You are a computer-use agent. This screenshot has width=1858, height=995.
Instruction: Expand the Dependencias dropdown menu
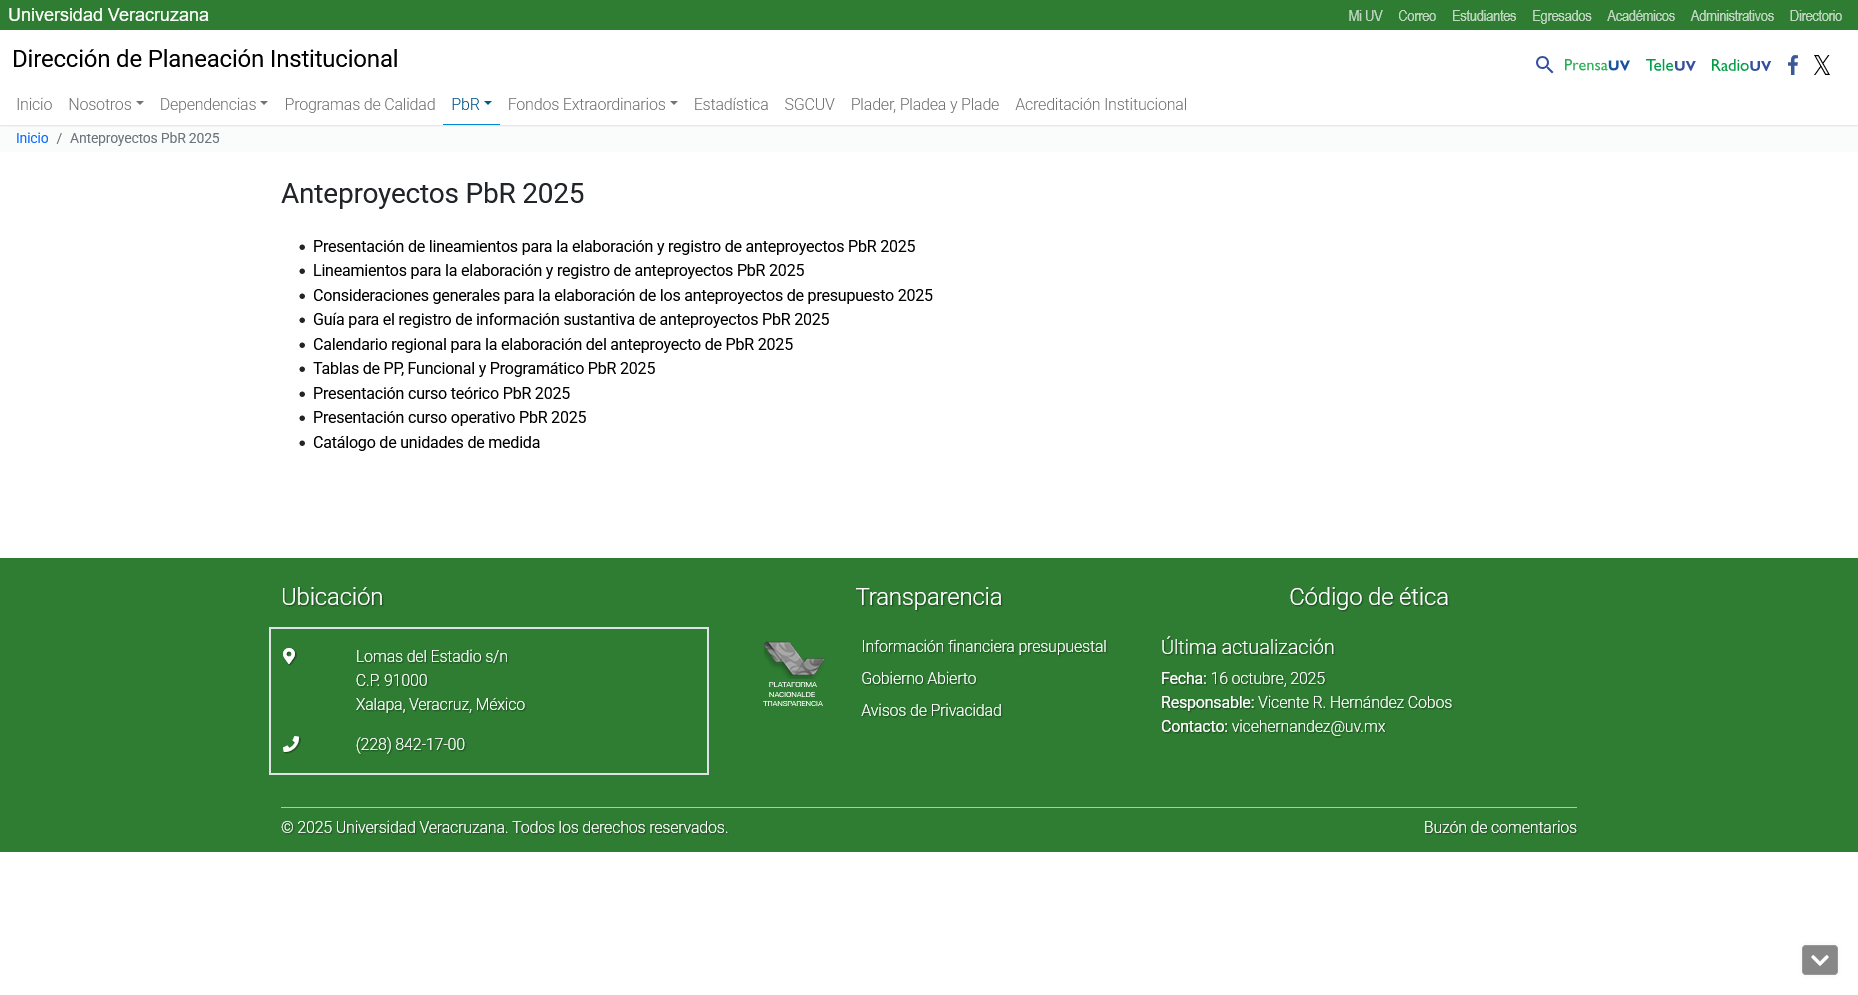point(213,104)
